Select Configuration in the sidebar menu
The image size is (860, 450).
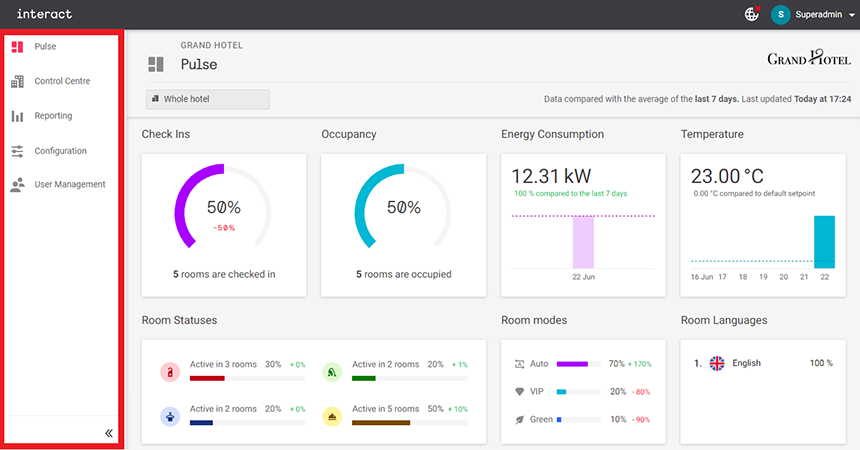[x=60, y=151]
